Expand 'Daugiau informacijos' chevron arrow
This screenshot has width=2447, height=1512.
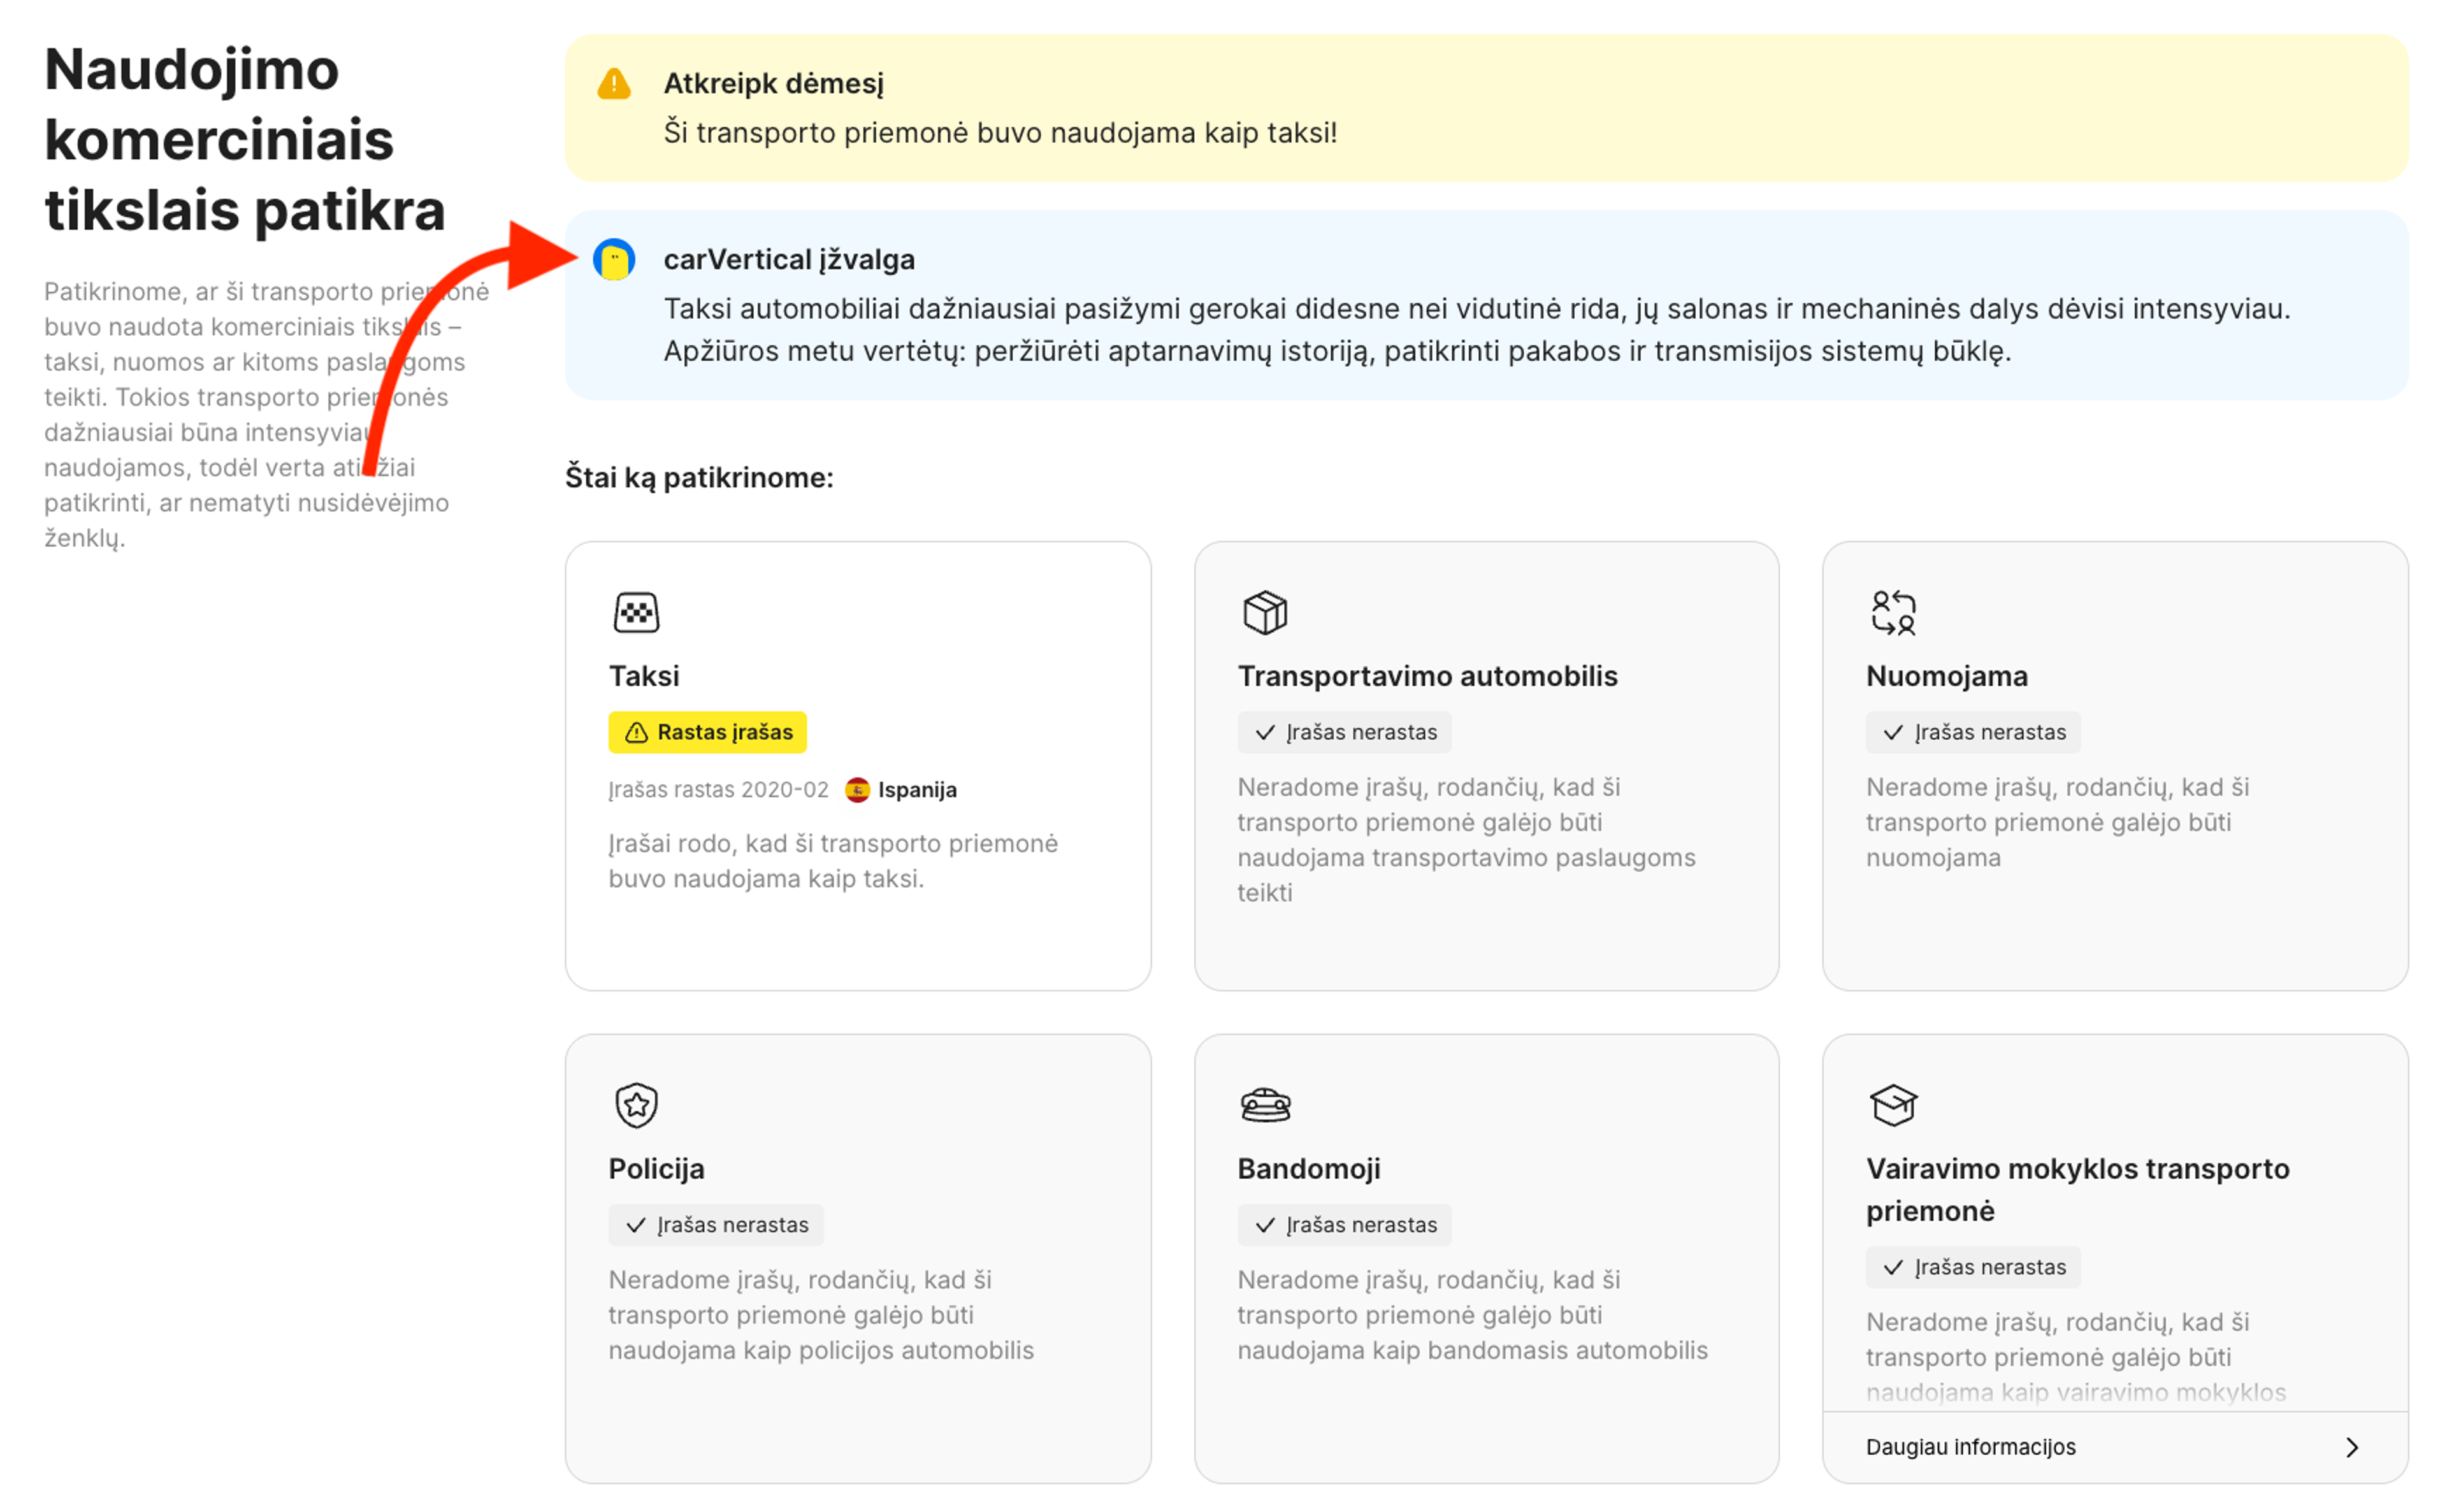pyautogui.click(x=2352, y=1447)
